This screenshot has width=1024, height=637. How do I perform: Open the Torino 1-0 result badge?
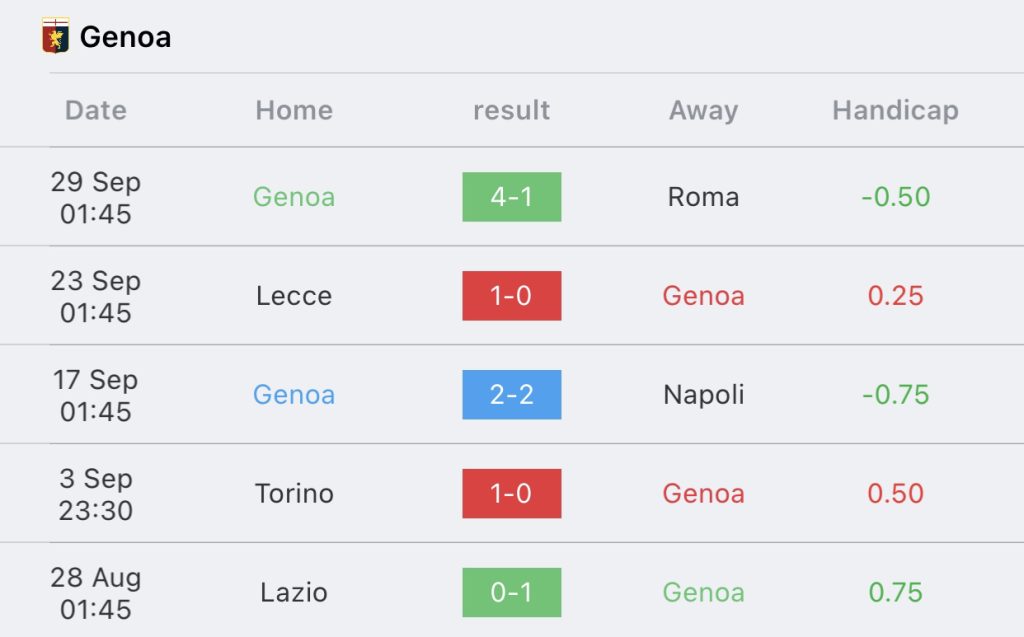point(511,493)
